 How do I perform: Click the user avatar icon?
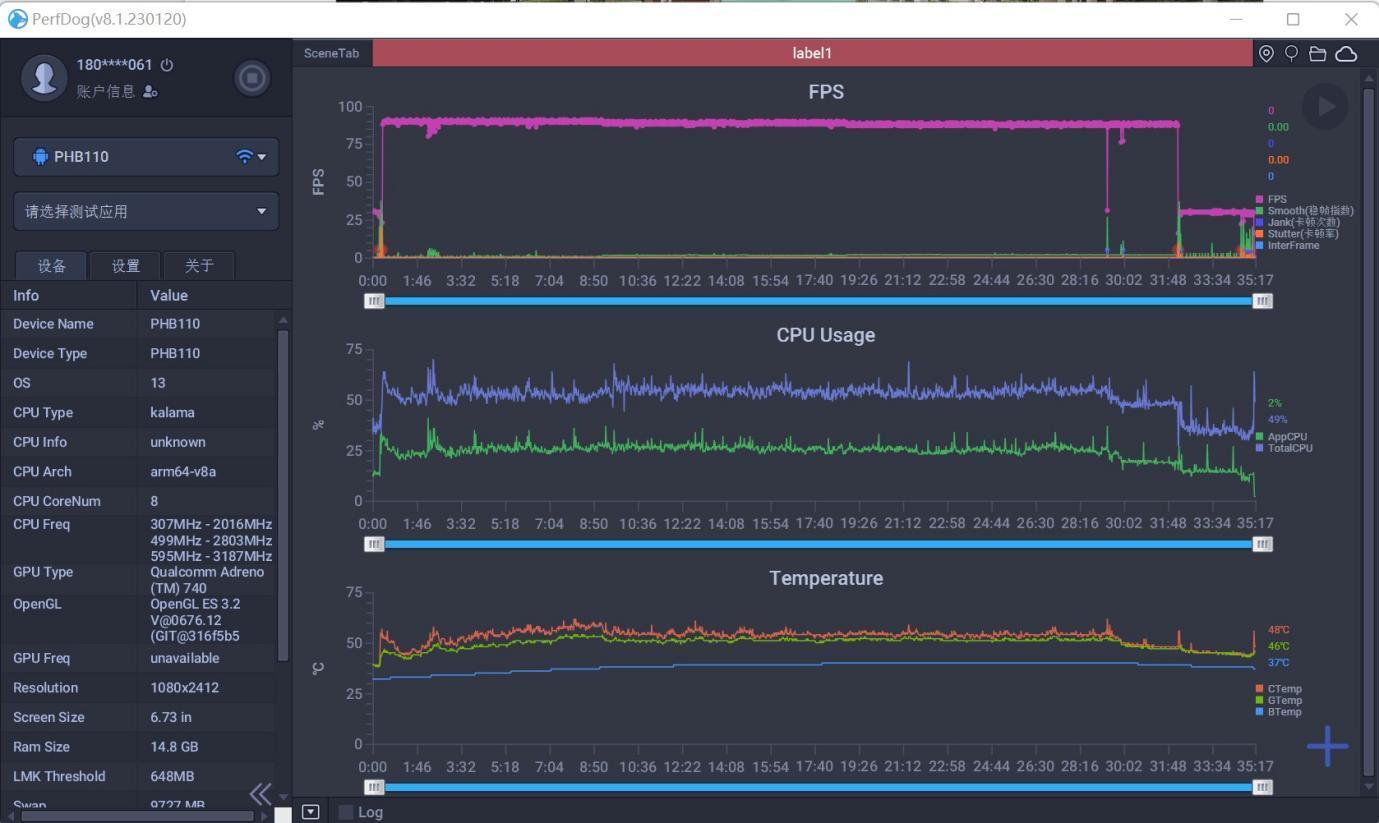(x=44, y=77)
